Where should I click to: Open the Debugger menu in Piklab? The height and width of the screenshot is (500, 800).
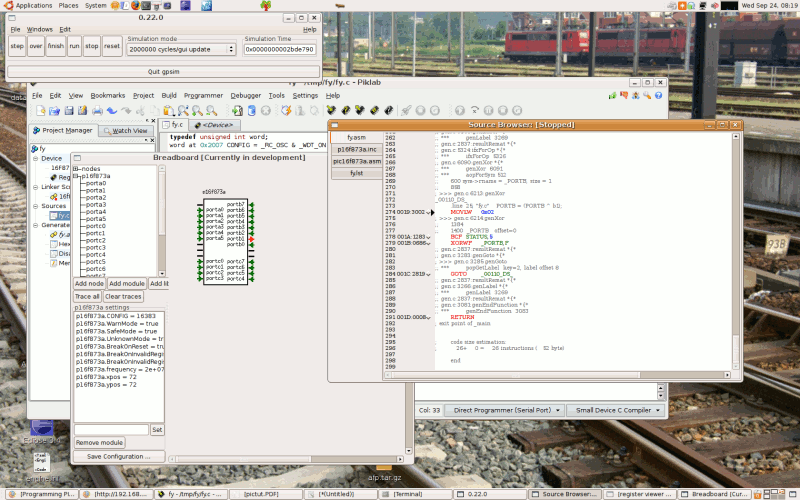pyautogui.click(x=245, y=95)
